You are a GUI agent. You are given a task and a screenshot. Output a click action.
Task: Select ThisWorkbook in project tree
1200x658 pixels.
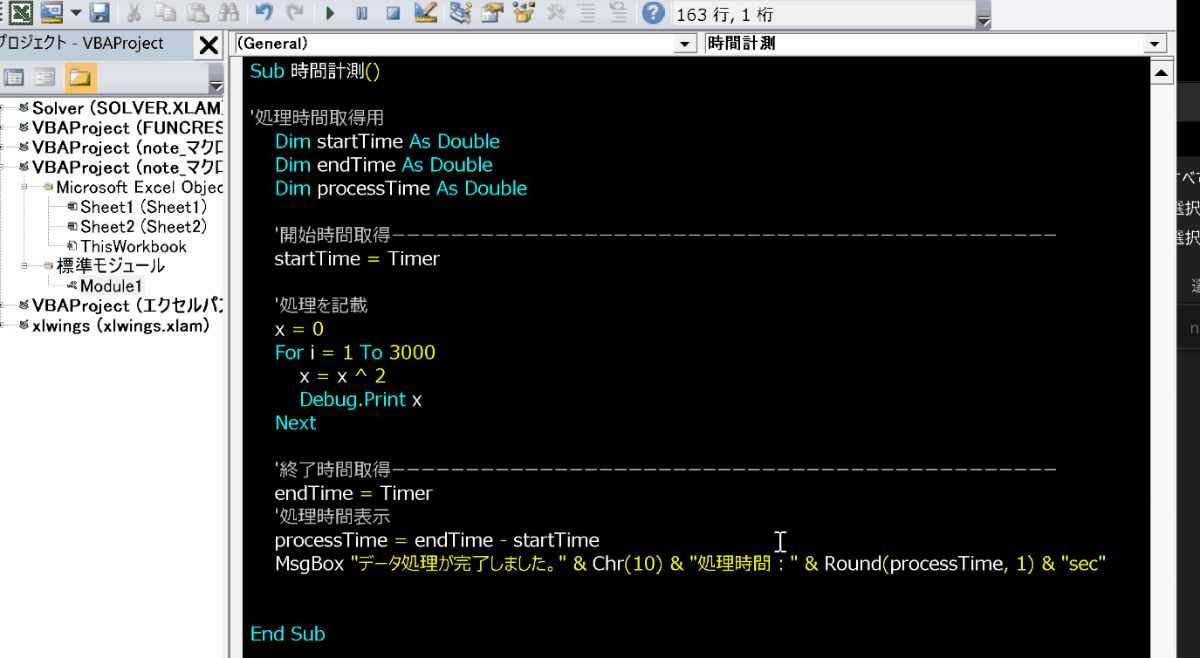coord(133,246)
